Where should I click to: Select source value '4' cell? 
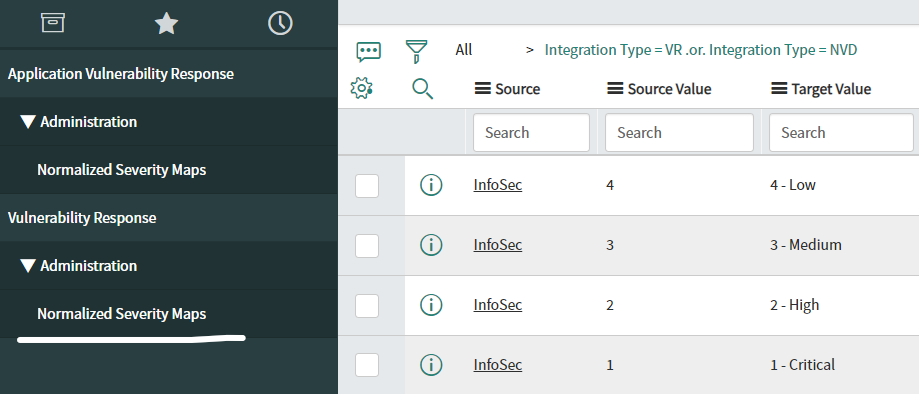point(610,186)
